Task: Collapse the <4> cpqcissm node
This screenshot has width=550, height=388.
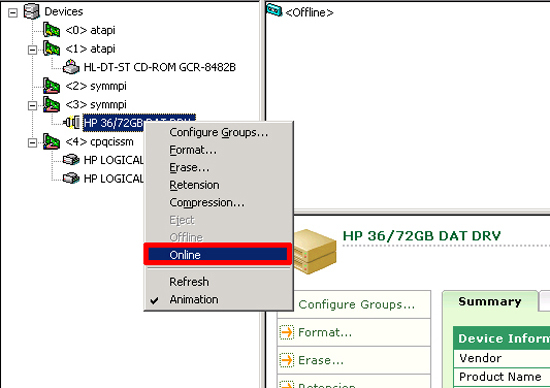Action: (32, 143)
